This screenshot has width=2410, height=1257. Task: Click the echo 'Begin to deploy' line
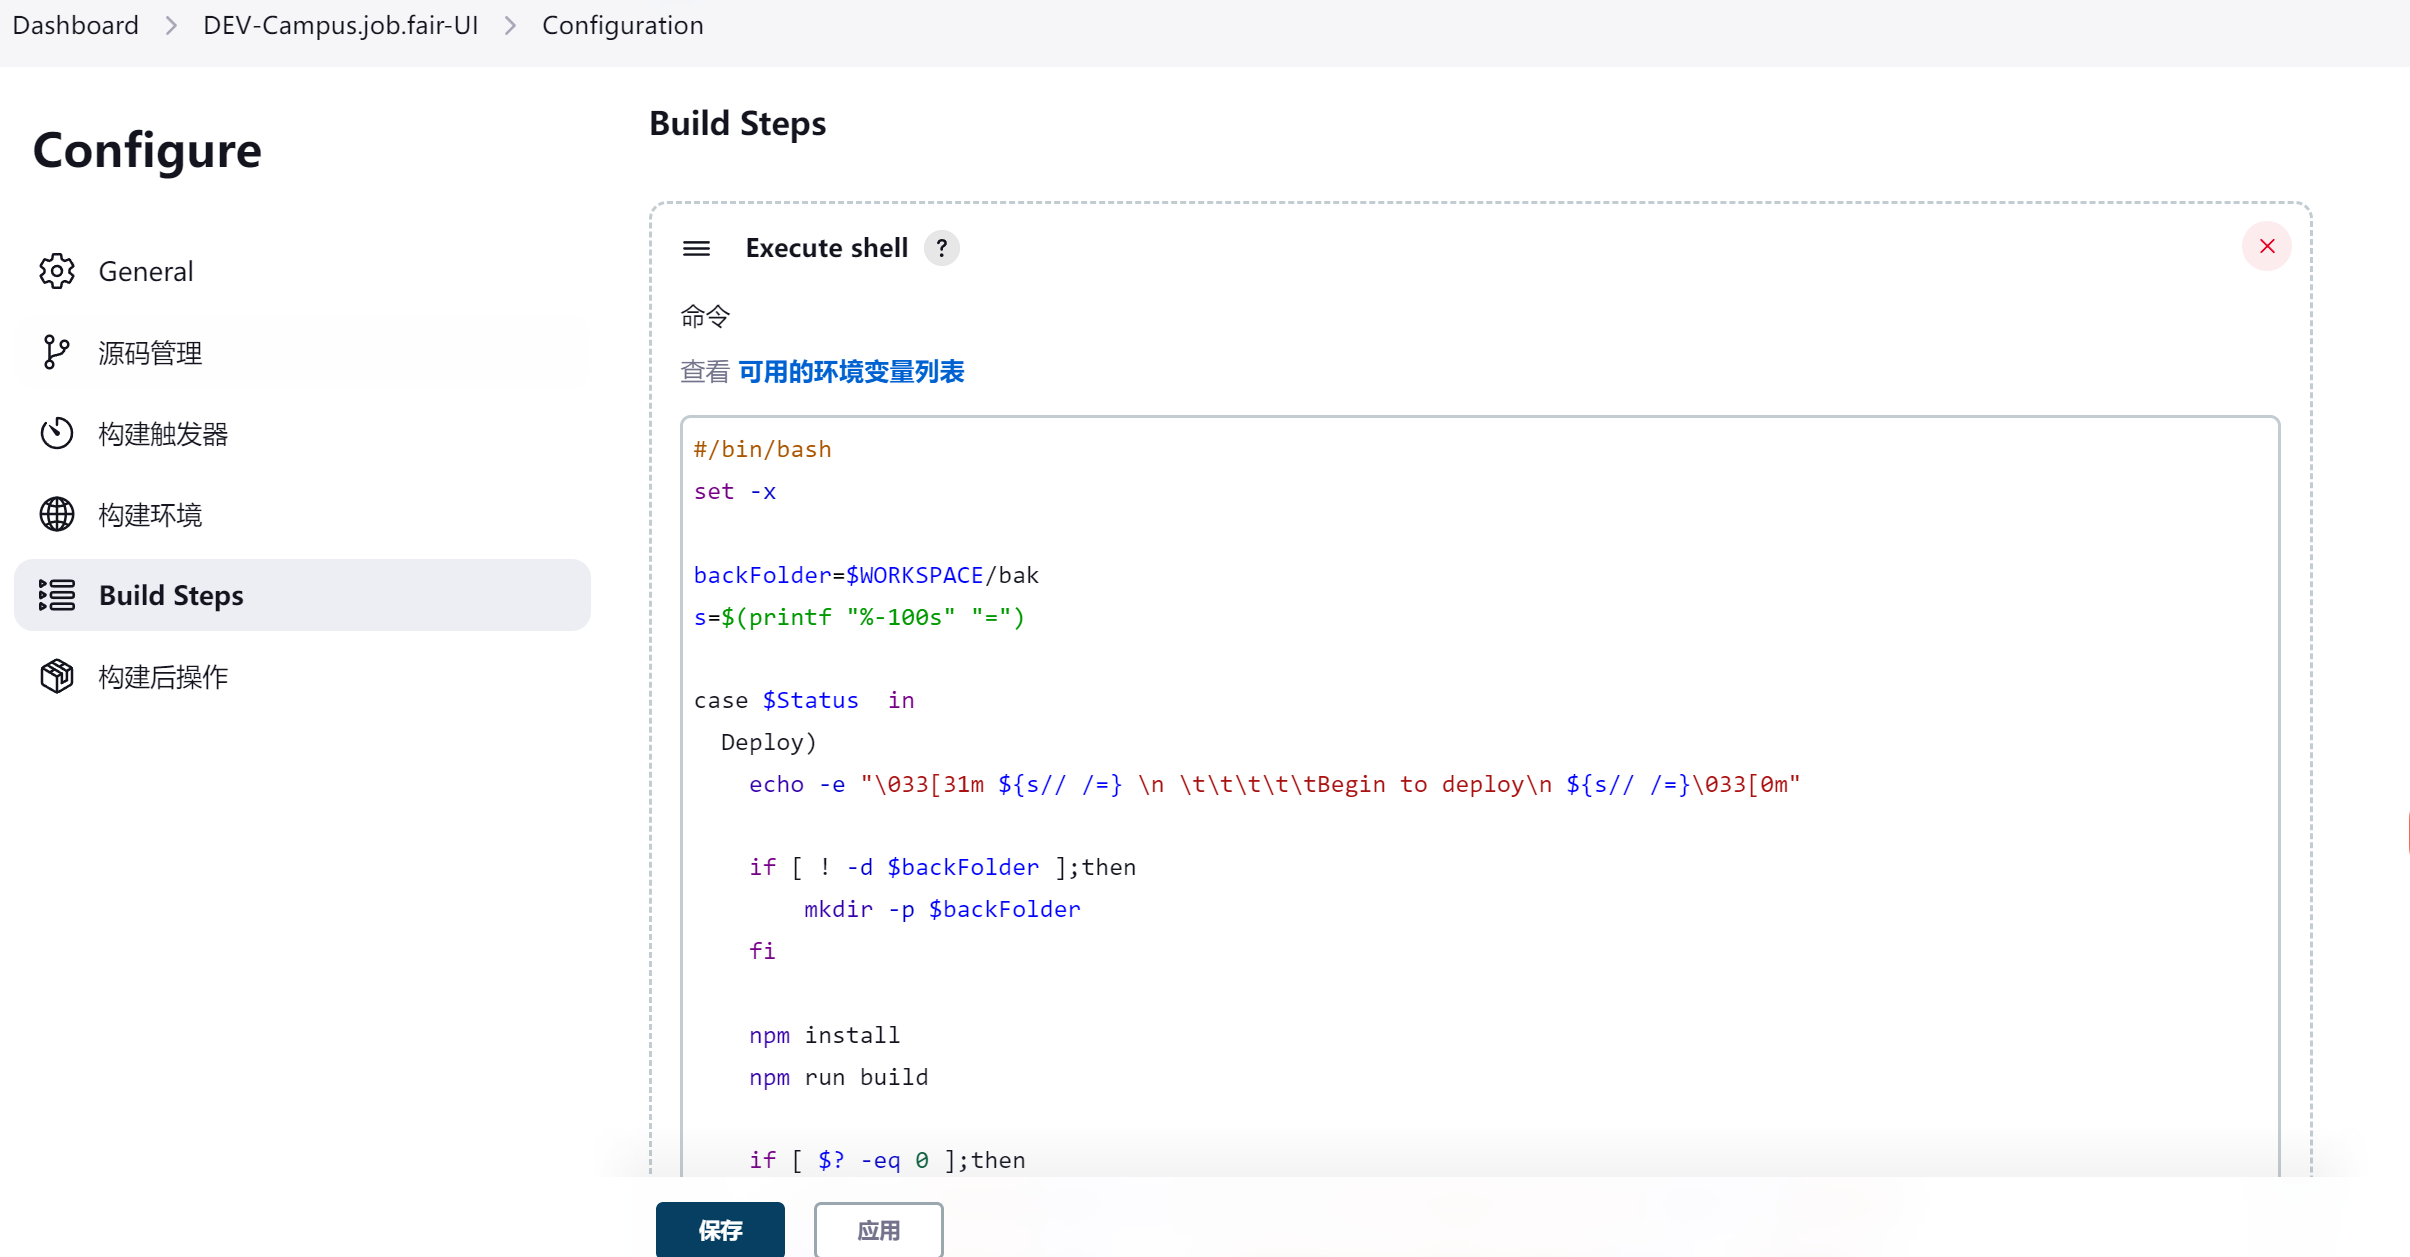point(1274,784)
